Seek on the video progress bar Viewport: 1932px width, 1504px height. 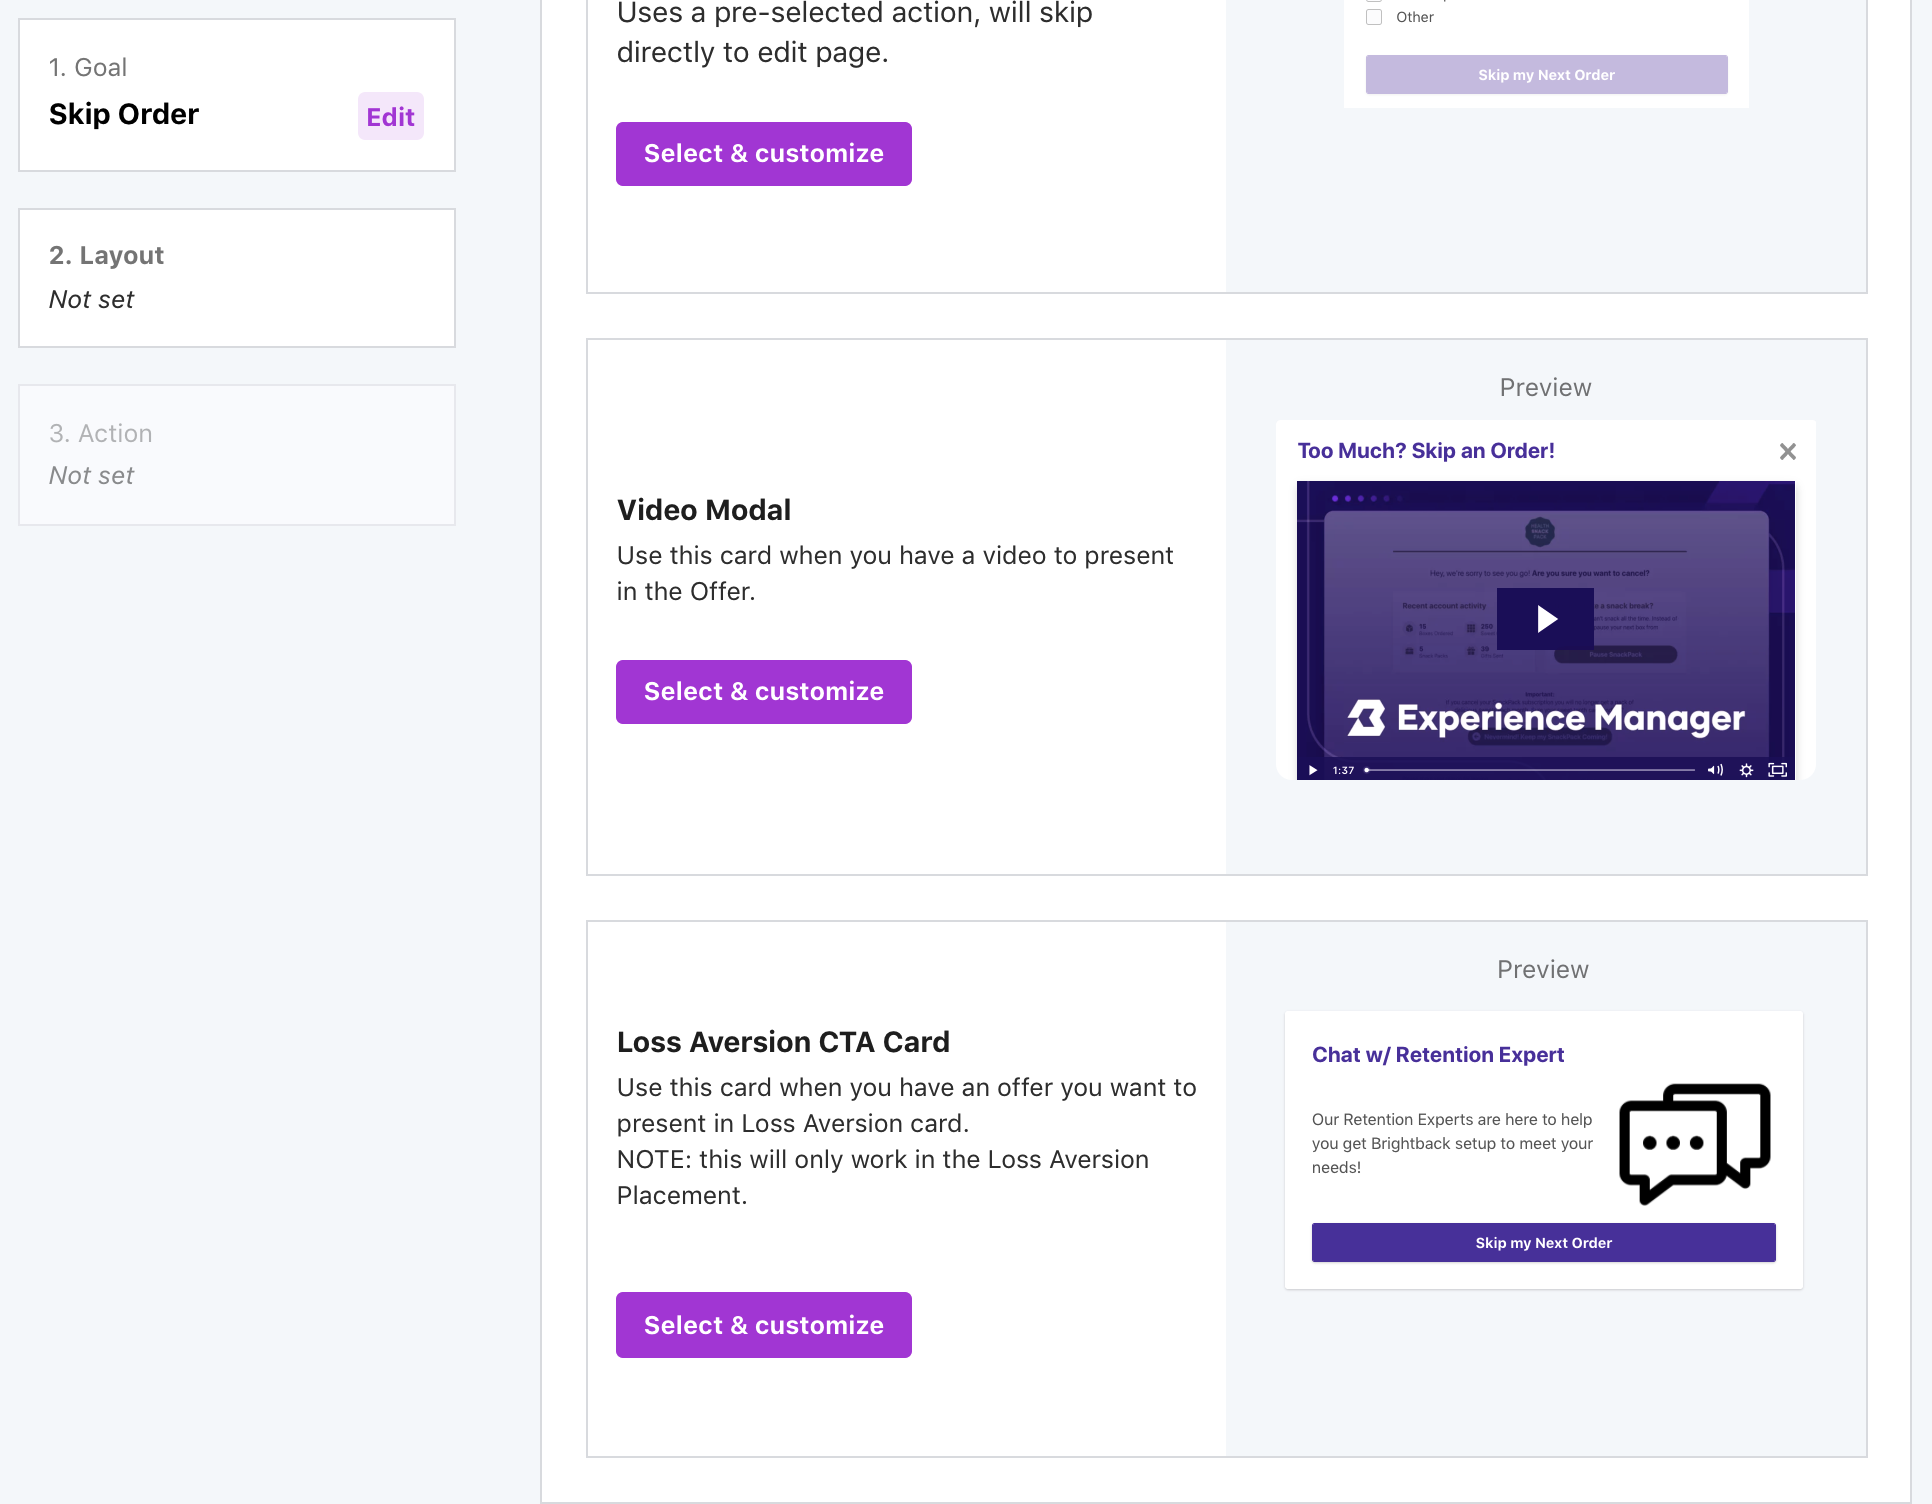point(1530,770)
